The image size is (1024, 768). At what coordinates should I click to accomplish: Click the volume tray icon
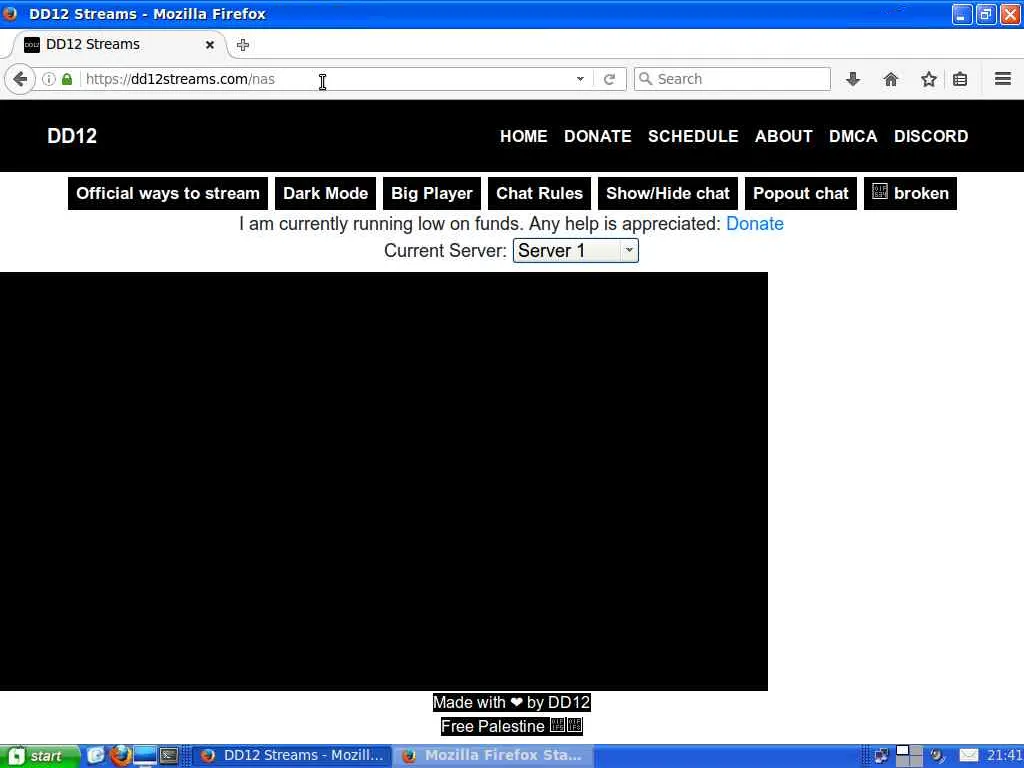938,756
